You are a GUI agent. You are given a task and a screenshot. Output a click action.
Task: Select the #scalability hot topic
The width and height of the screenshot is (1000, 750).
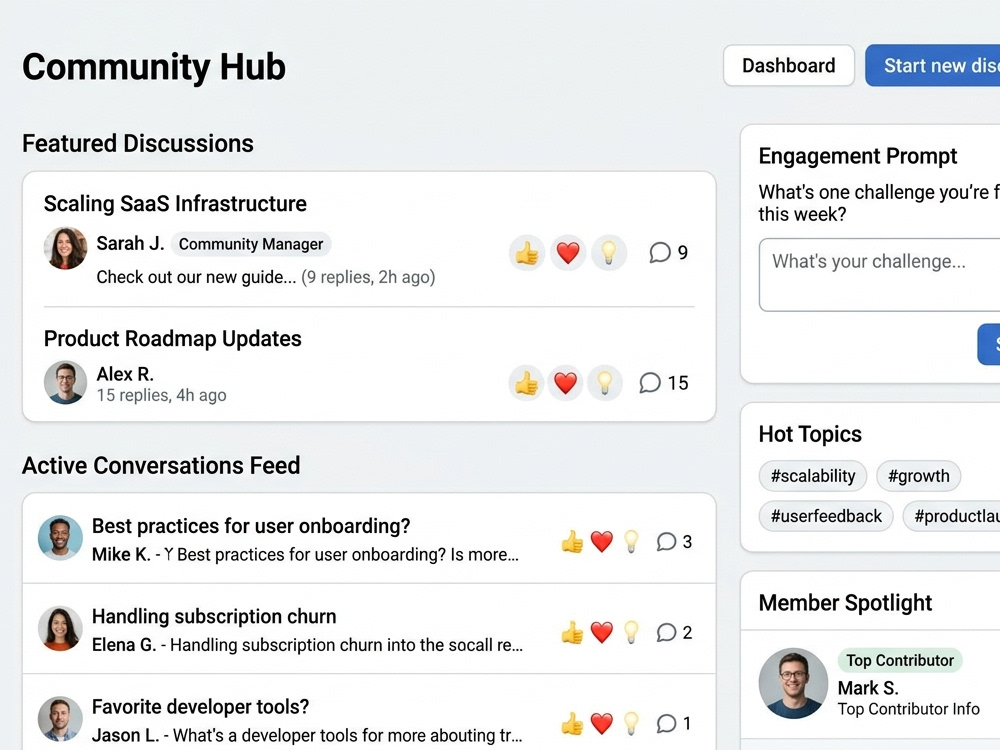pyautogui.click(x=812, y=476)
